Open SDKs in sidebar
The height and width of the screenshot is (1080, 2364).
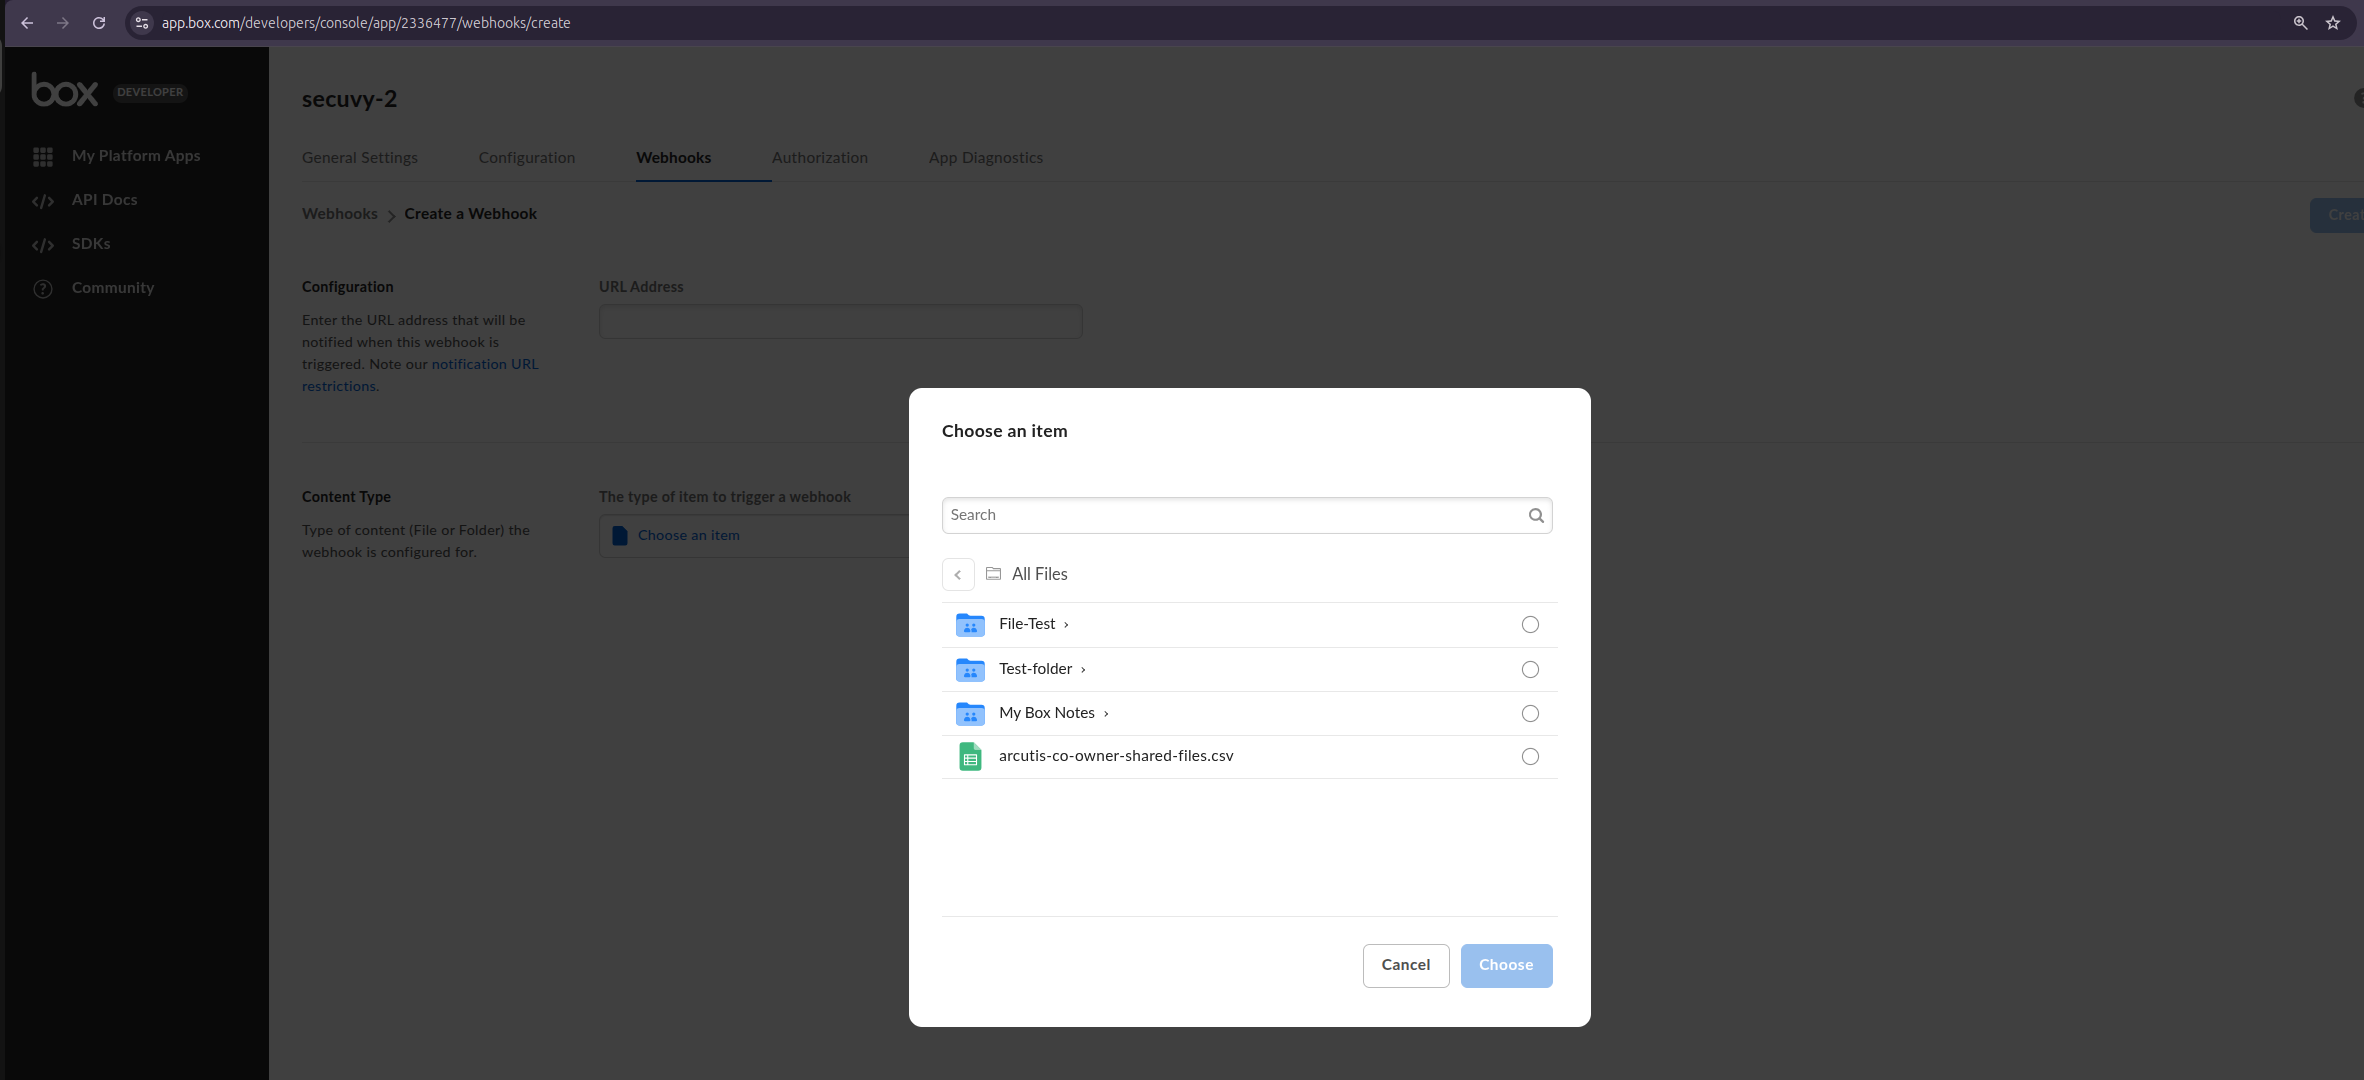click(x=91, y=244)
